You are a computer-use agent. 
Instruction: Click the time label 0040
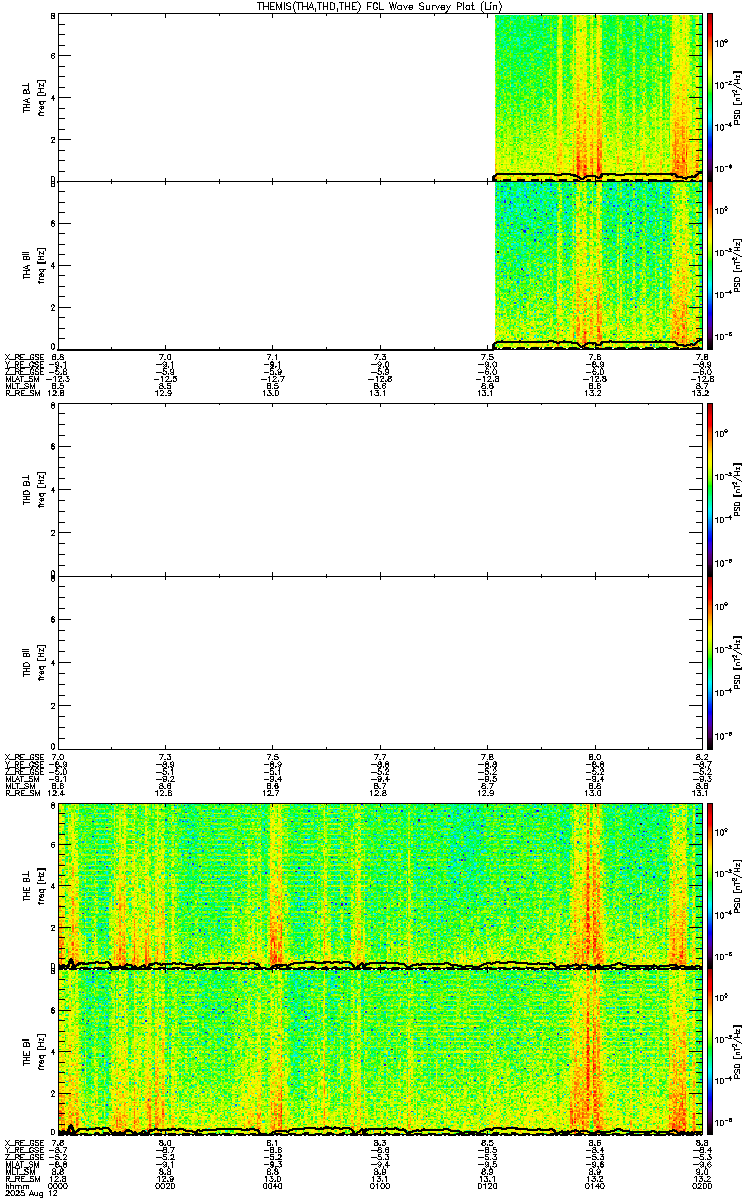point(272,1186)
